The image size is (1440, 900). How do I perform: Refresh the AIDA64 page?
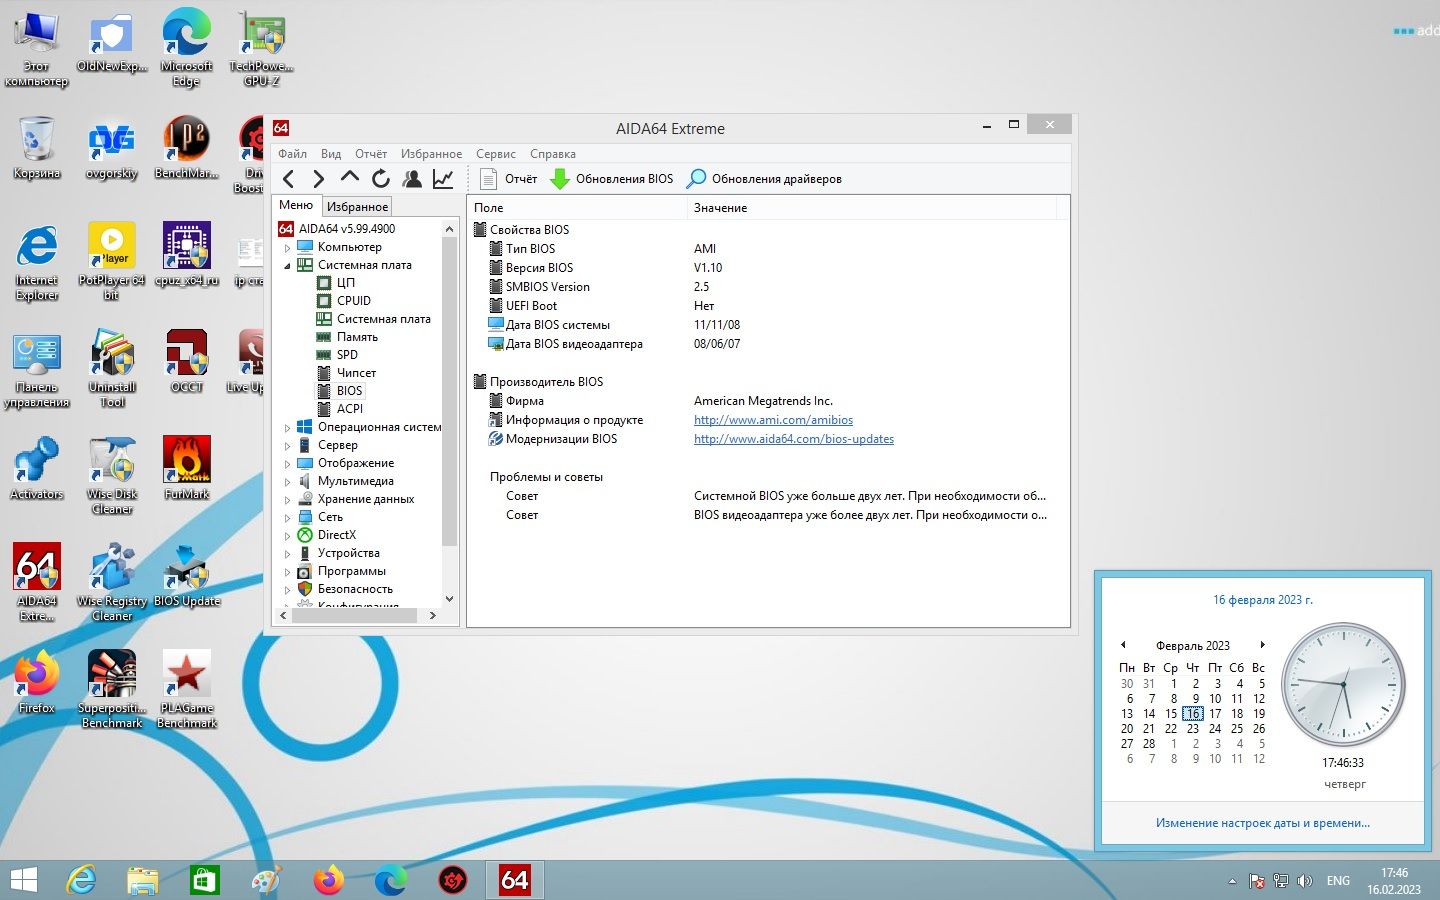pyautogui.click(x=381, y=179)
